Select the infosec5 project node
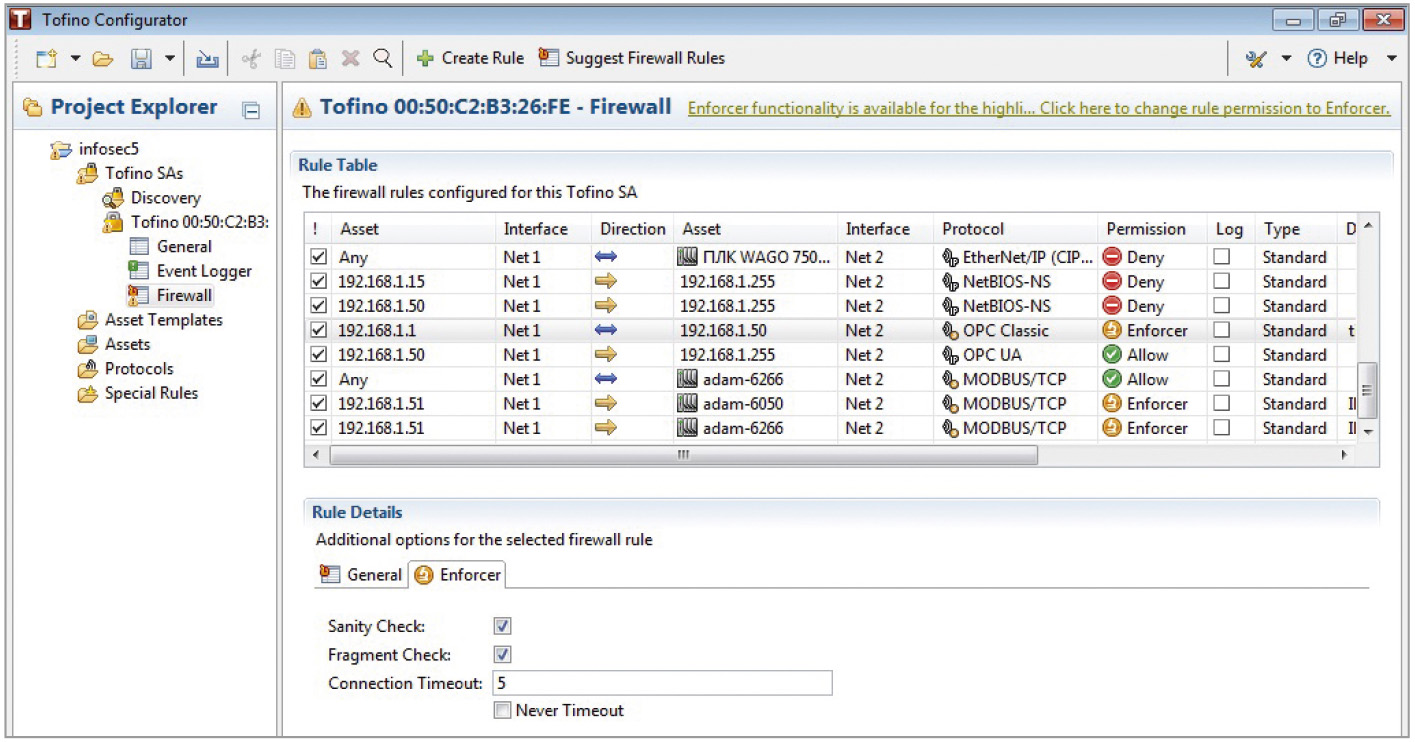 click(95, 149)
